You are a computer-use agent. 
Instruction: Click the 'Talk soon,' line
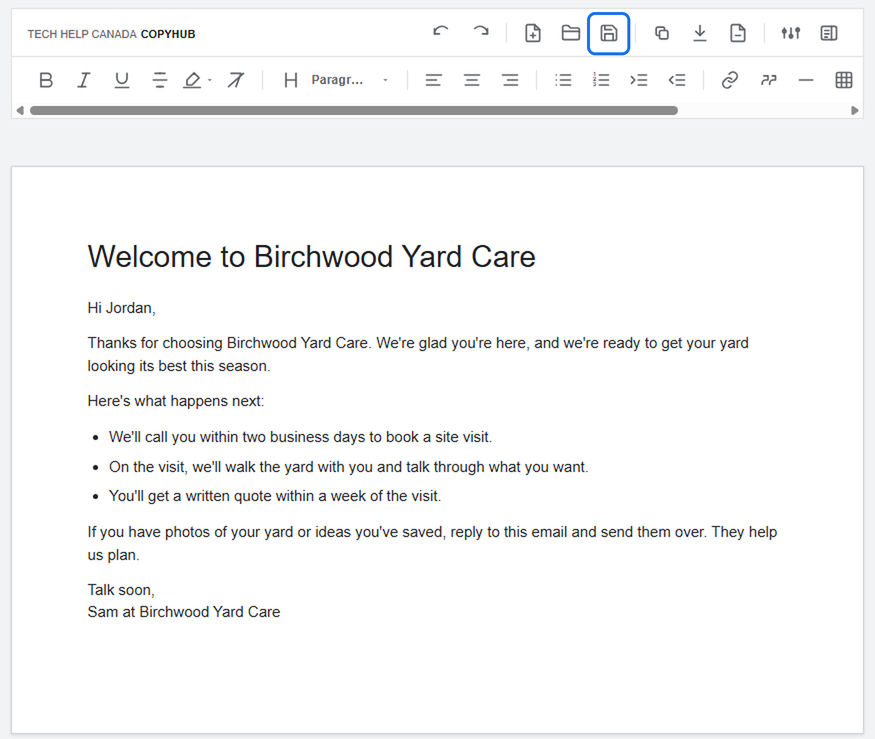[x=121, y=590]
